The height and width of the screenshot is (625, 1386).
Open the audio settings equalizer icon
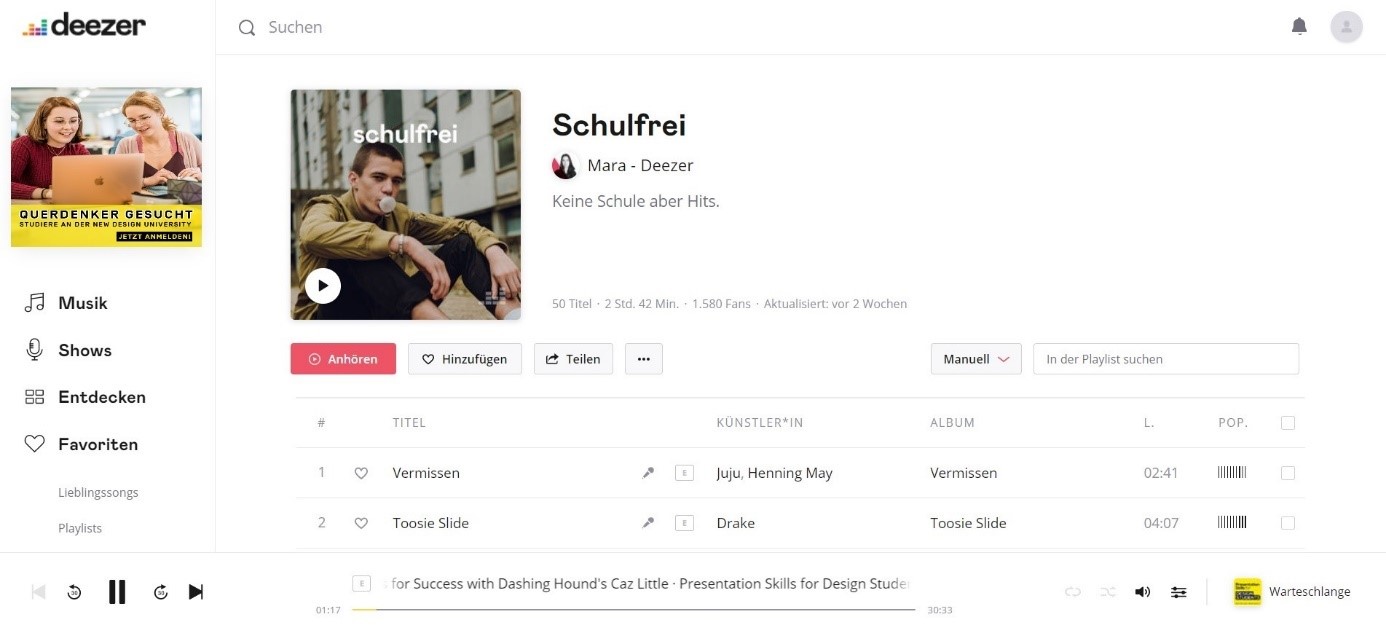click(x=1179, y=592)
